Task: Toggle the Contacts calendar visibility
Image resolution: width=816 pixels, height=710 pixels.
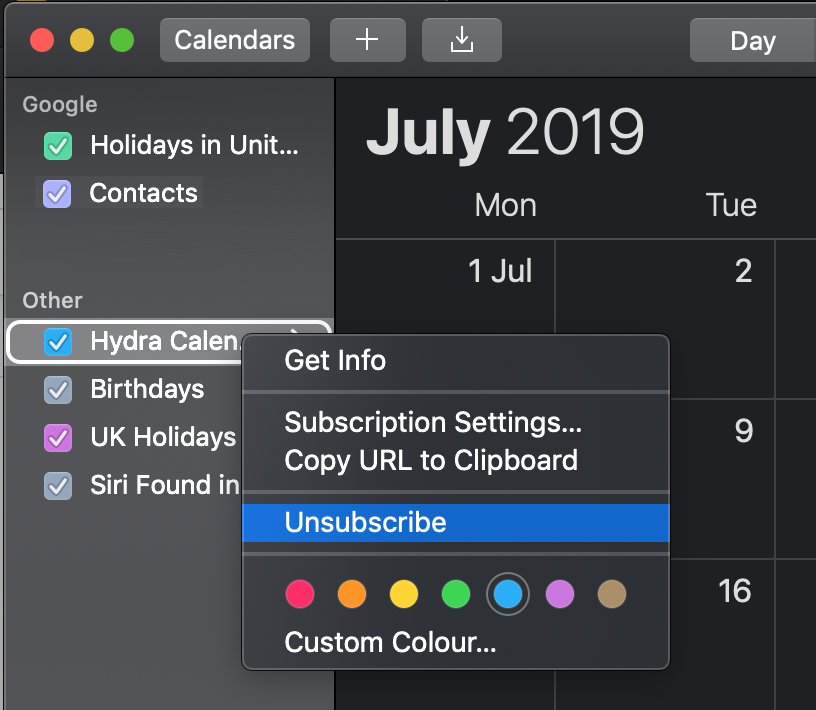Action: (58, 193)
